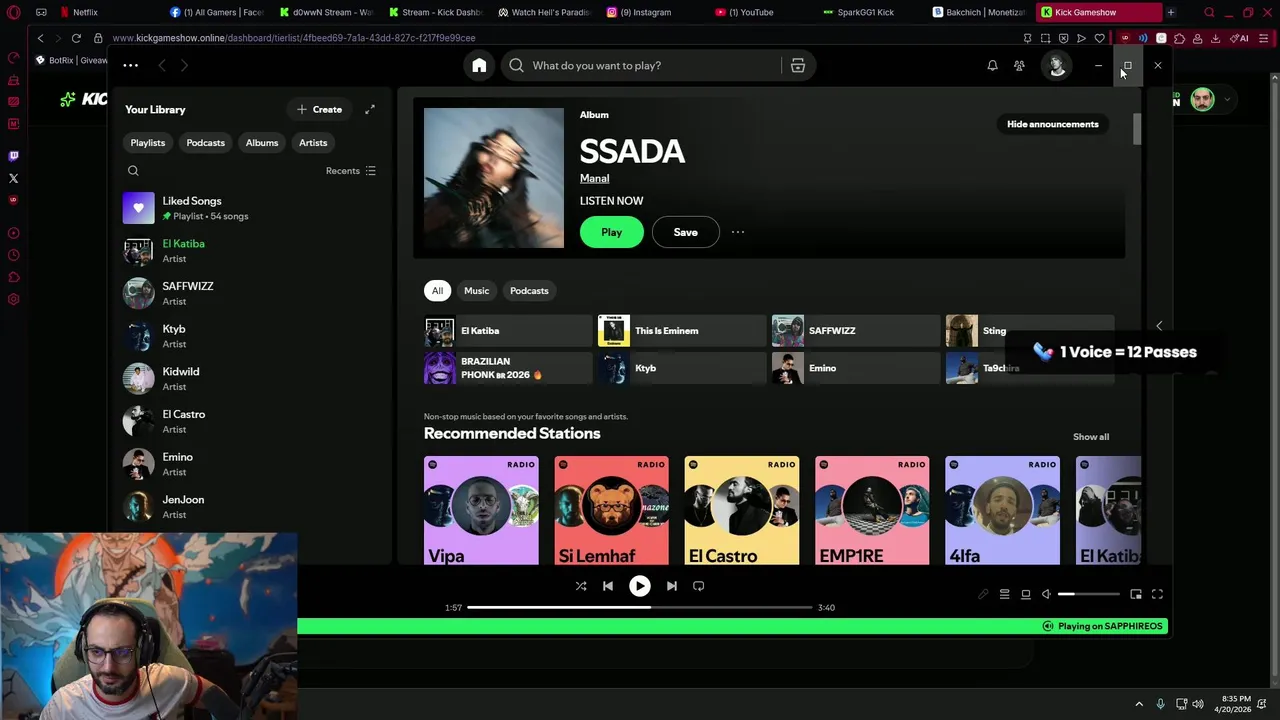This screenshot has width=1280, height=720.
Task: Collapse the right side panel chevron
Action: click(x=1159, y=326)
